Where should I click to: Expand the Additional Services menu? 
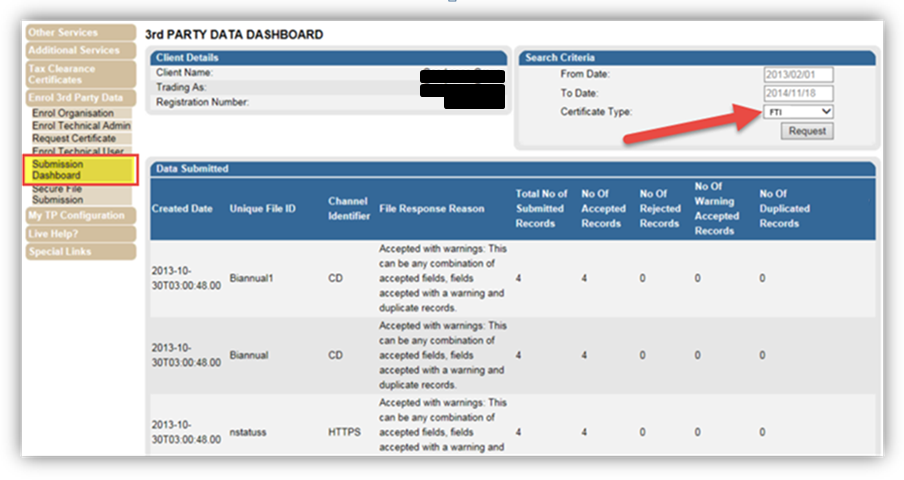80,50
